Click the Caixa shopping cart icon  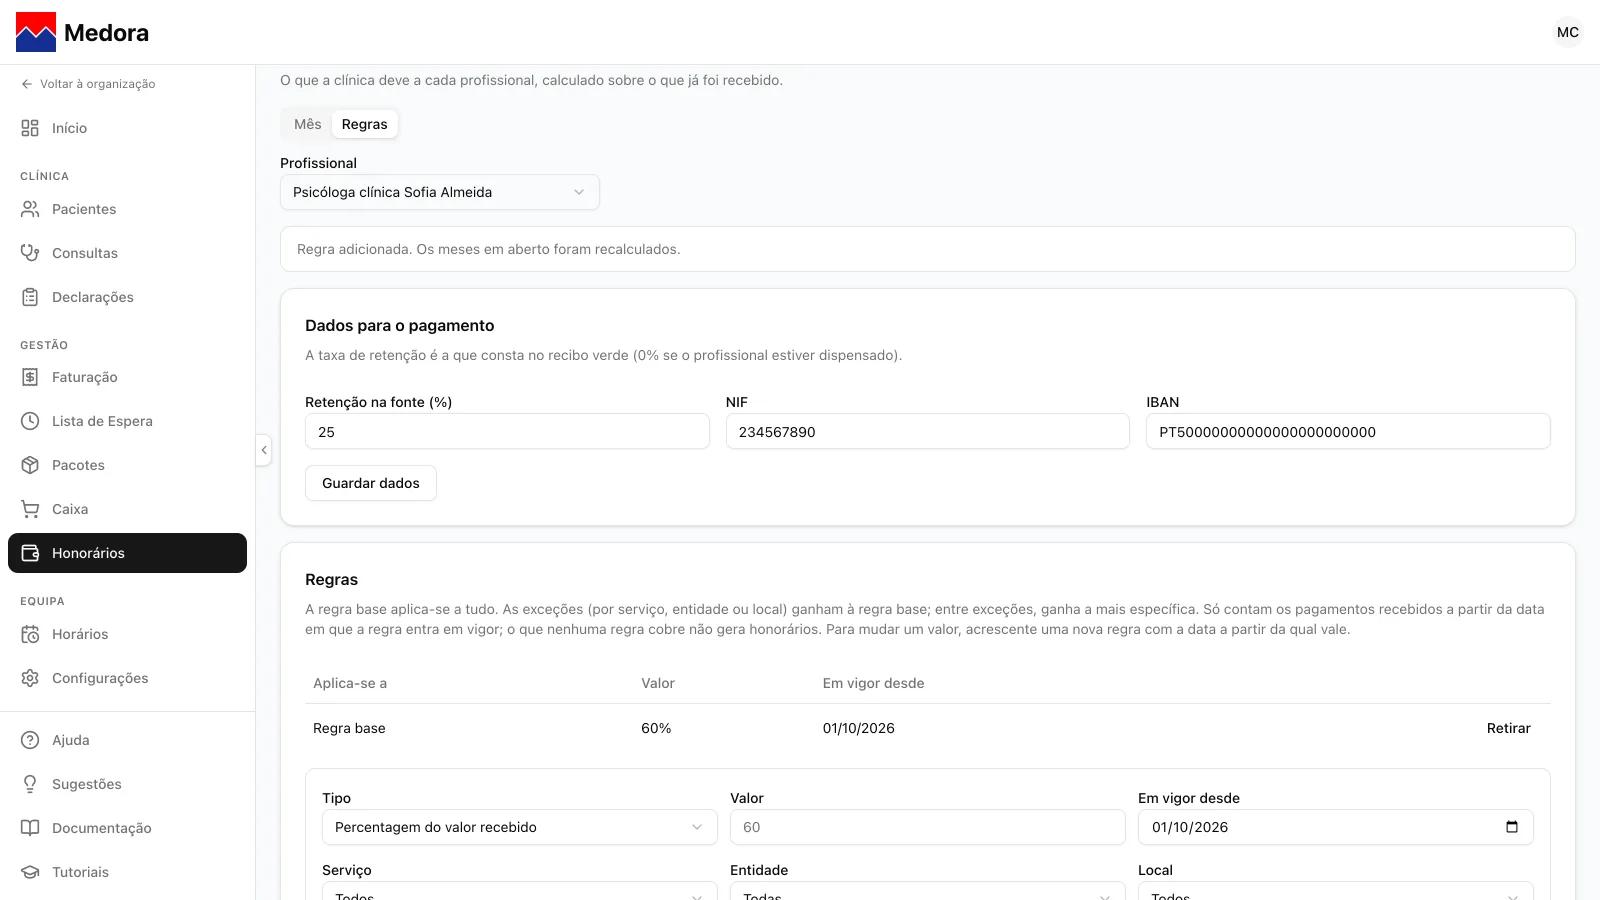click(x=30, y=509)
